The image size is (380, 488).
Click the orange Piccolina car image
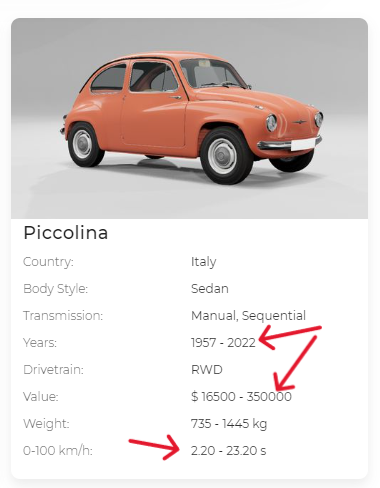pyautogui.click(x=189, y=118)
